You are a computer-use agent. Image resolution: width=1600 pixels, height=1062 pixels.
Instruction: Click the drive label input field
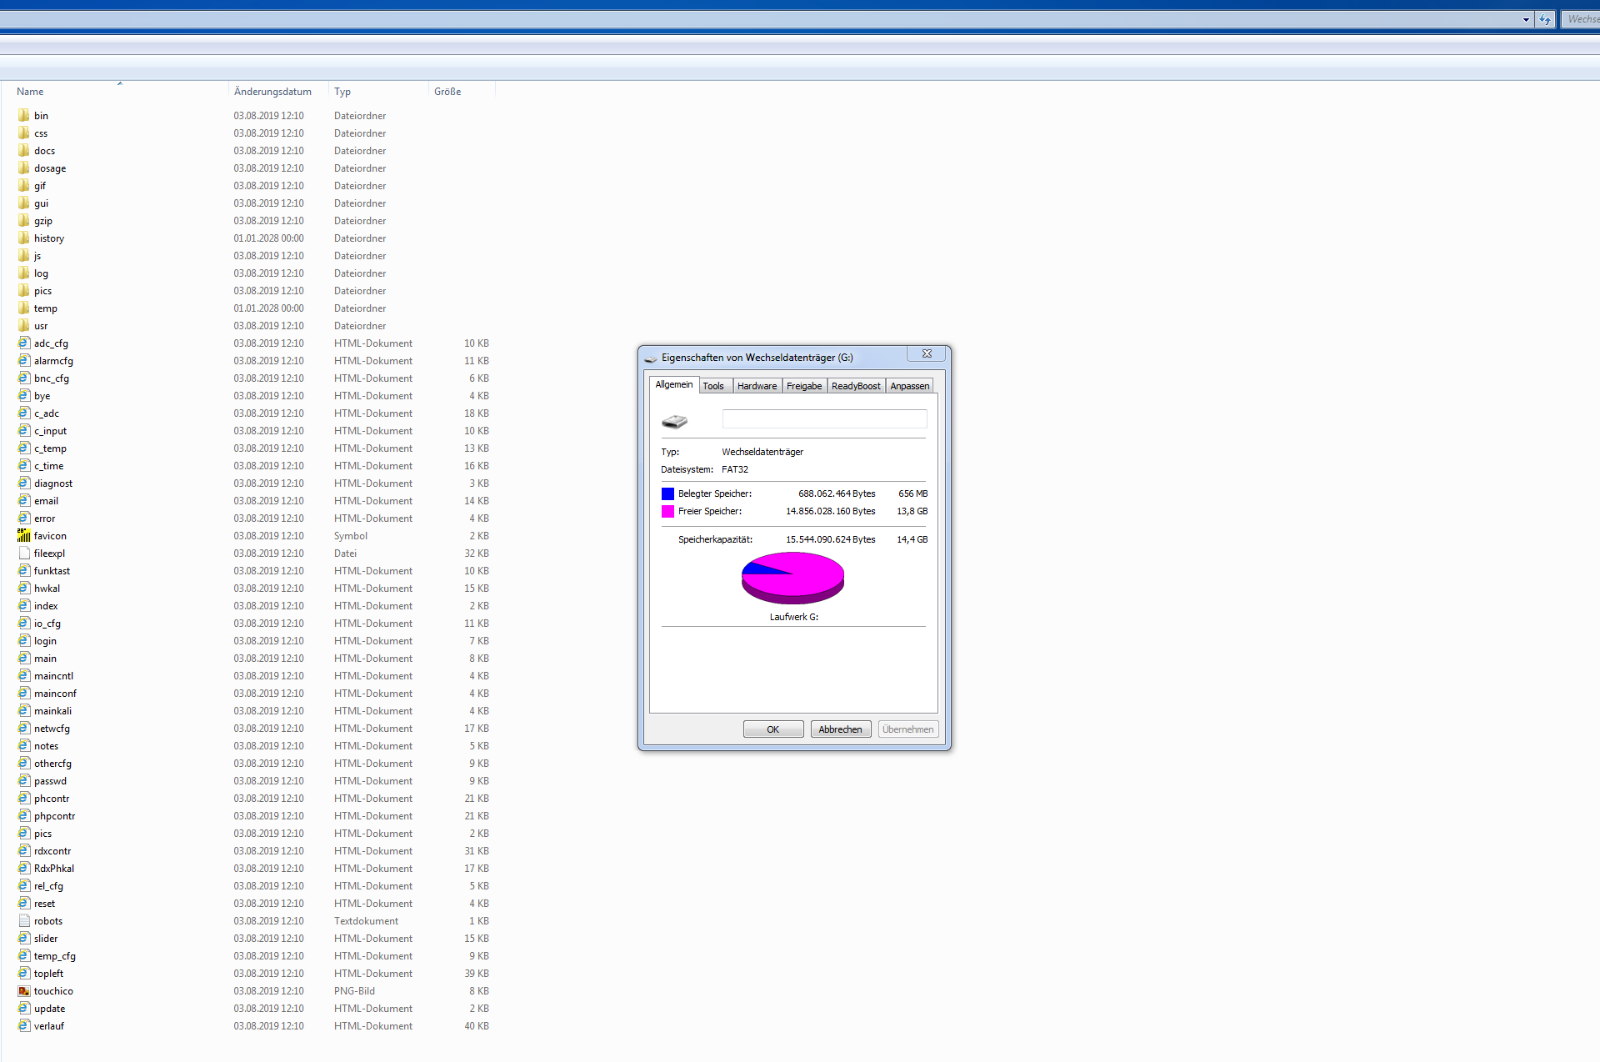tap(824, 419)
